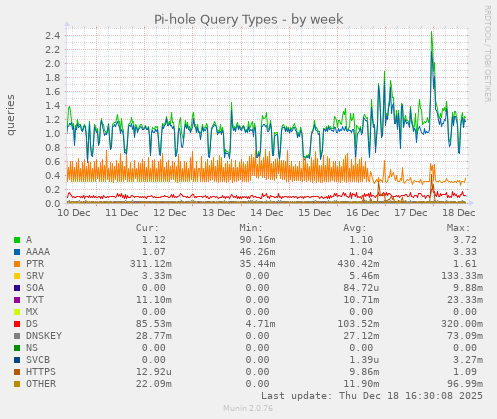The image size is (497, 419).
Task: Click the green A legend color swatch
Action: [17, 240]
